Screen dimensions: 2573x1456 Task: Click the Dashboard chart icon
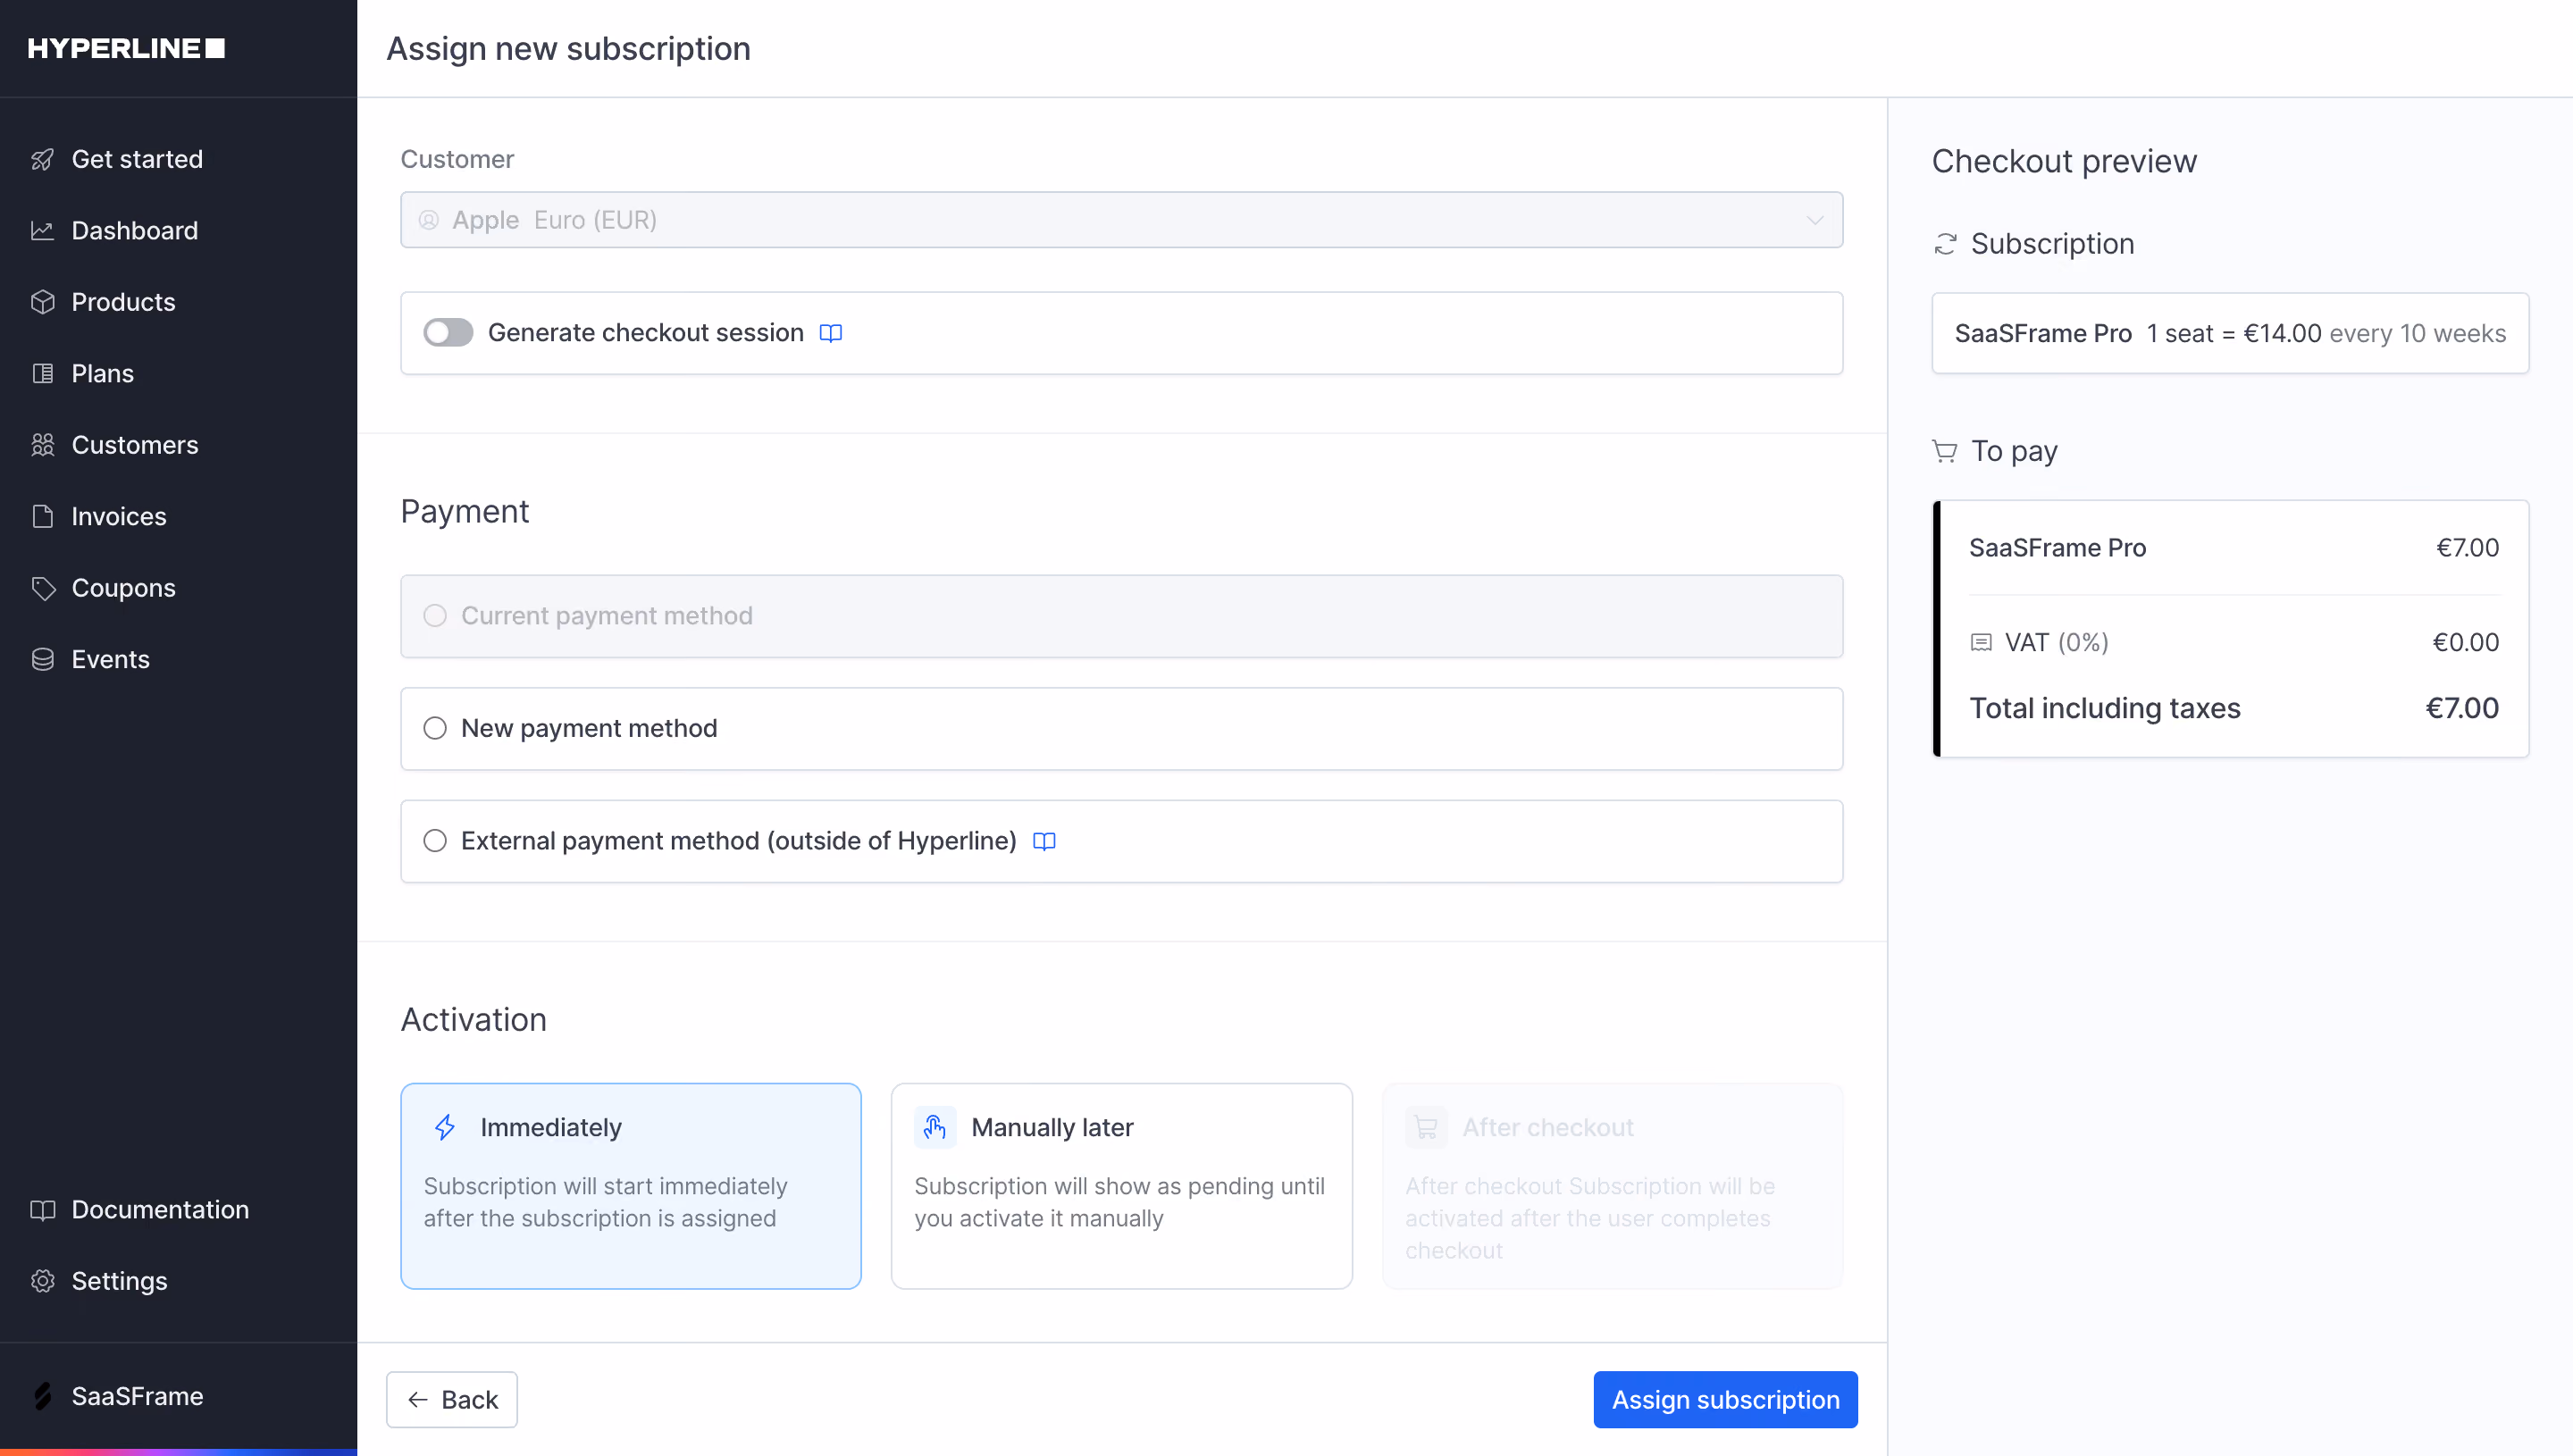(x=42, y=231)
